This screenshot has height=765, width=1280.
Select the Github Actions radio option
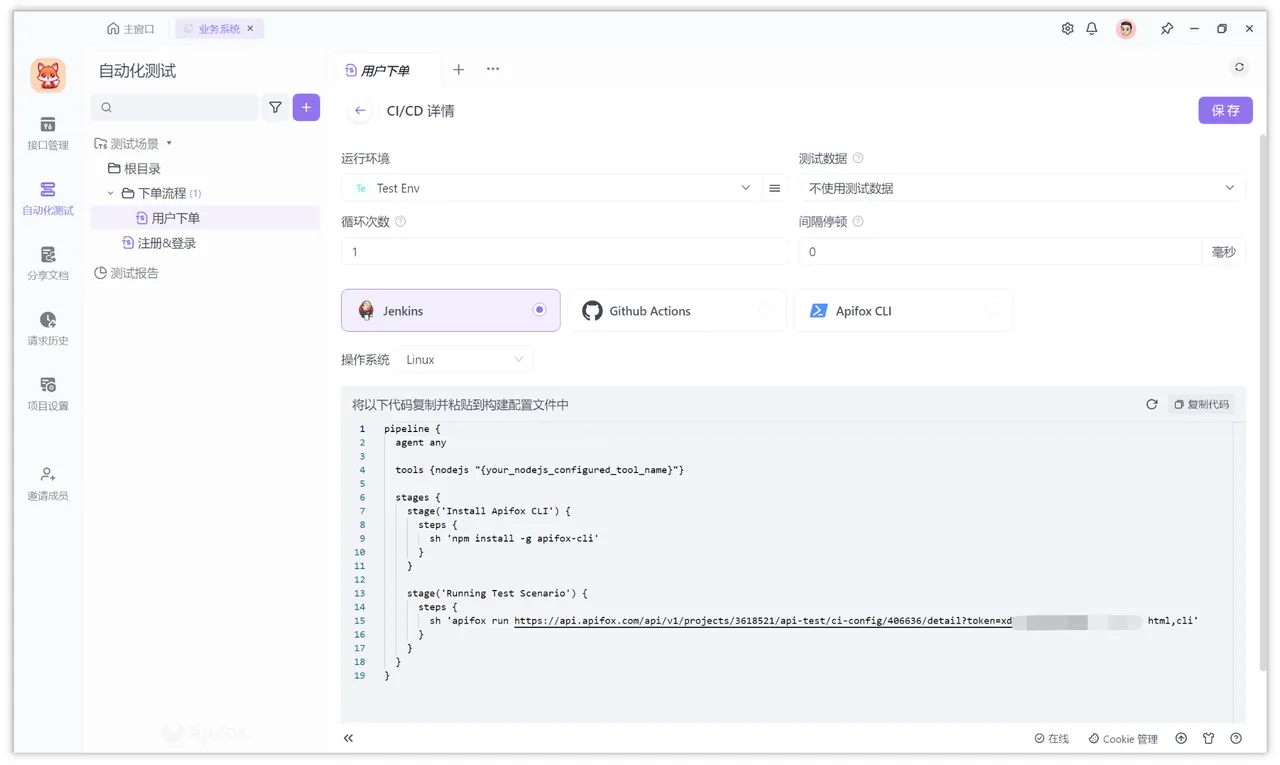(x=766, y=310)
